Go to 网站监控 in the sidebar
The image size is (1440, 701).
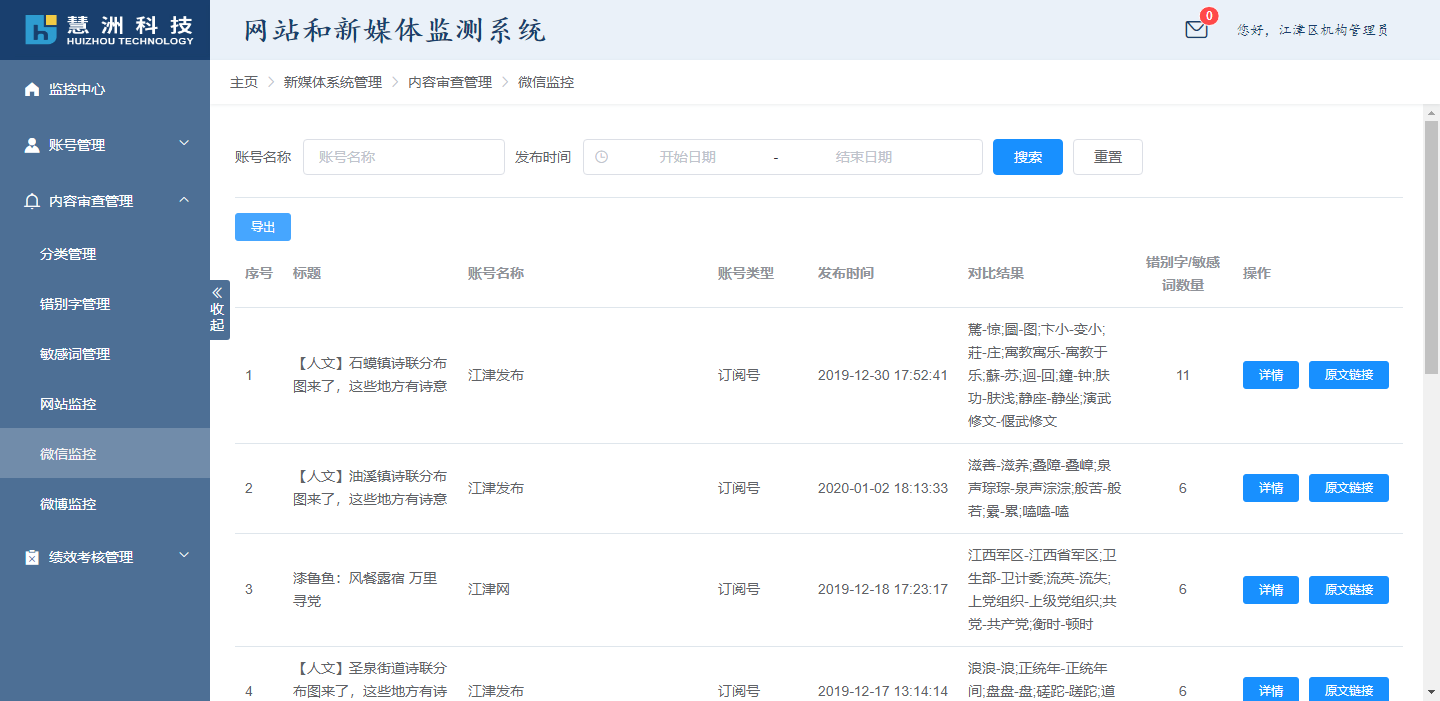click(68, 404)
